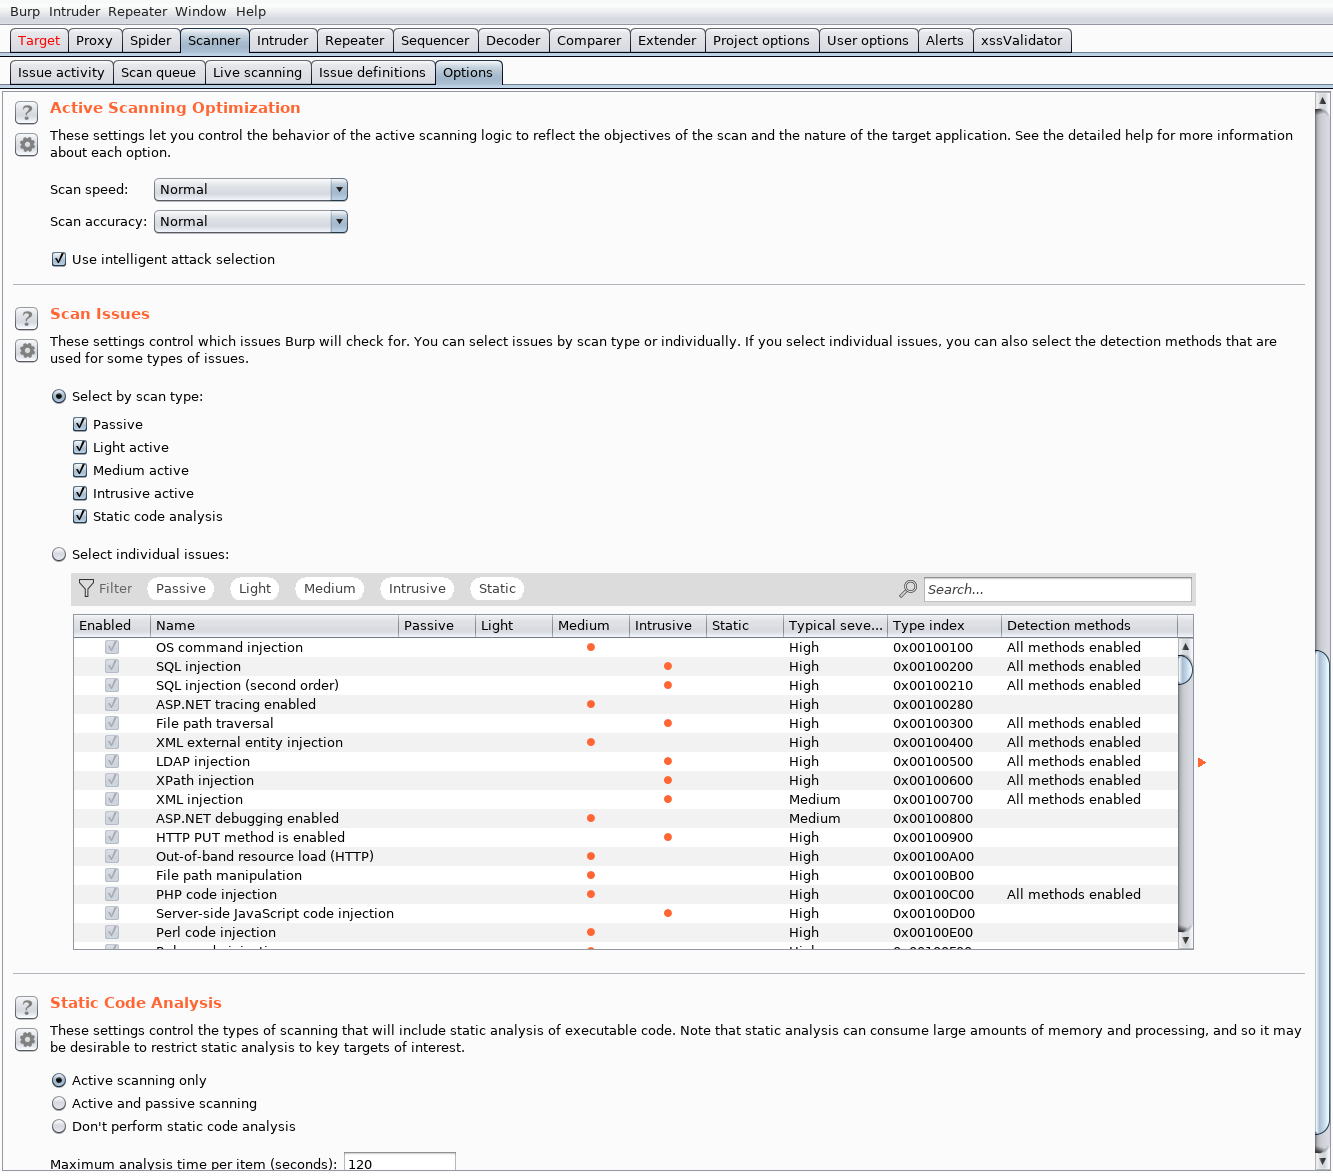Filter issues by Passive type
Image resolution: width=1333 pixels, height=1176 pixels.
(x=181, y=589)
